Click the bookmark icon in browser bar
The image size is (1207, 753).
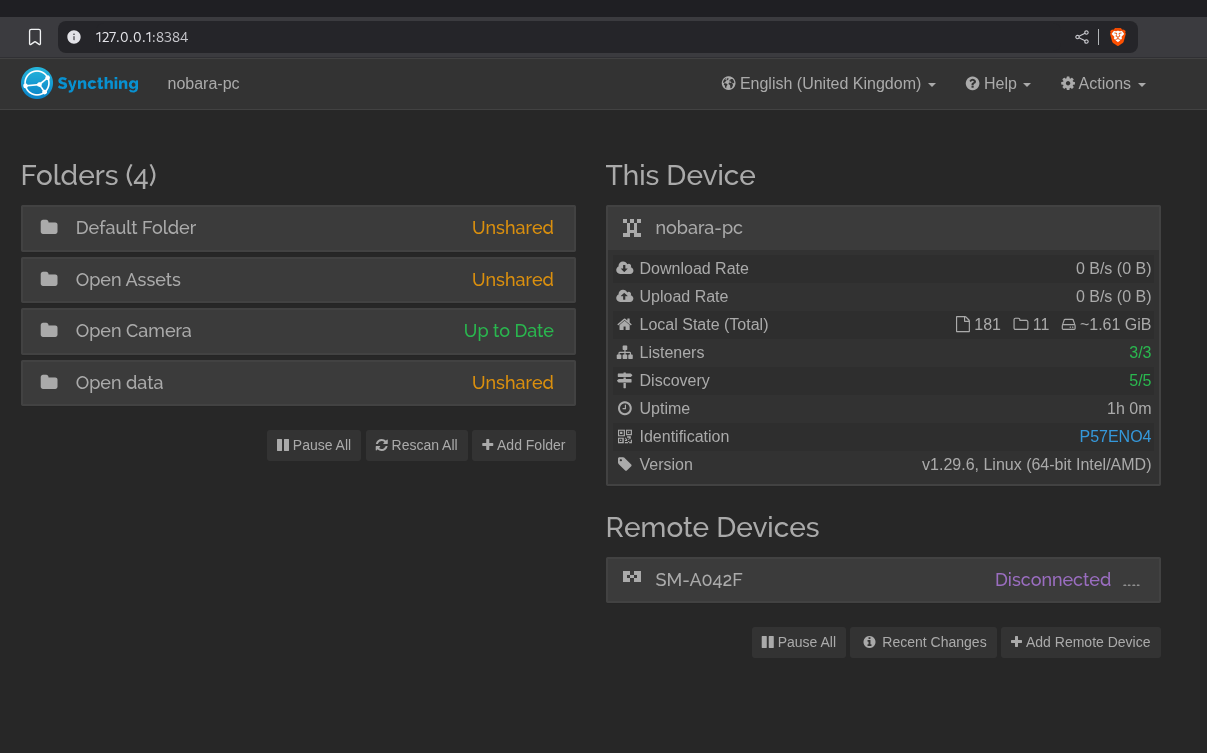(35, 37)
